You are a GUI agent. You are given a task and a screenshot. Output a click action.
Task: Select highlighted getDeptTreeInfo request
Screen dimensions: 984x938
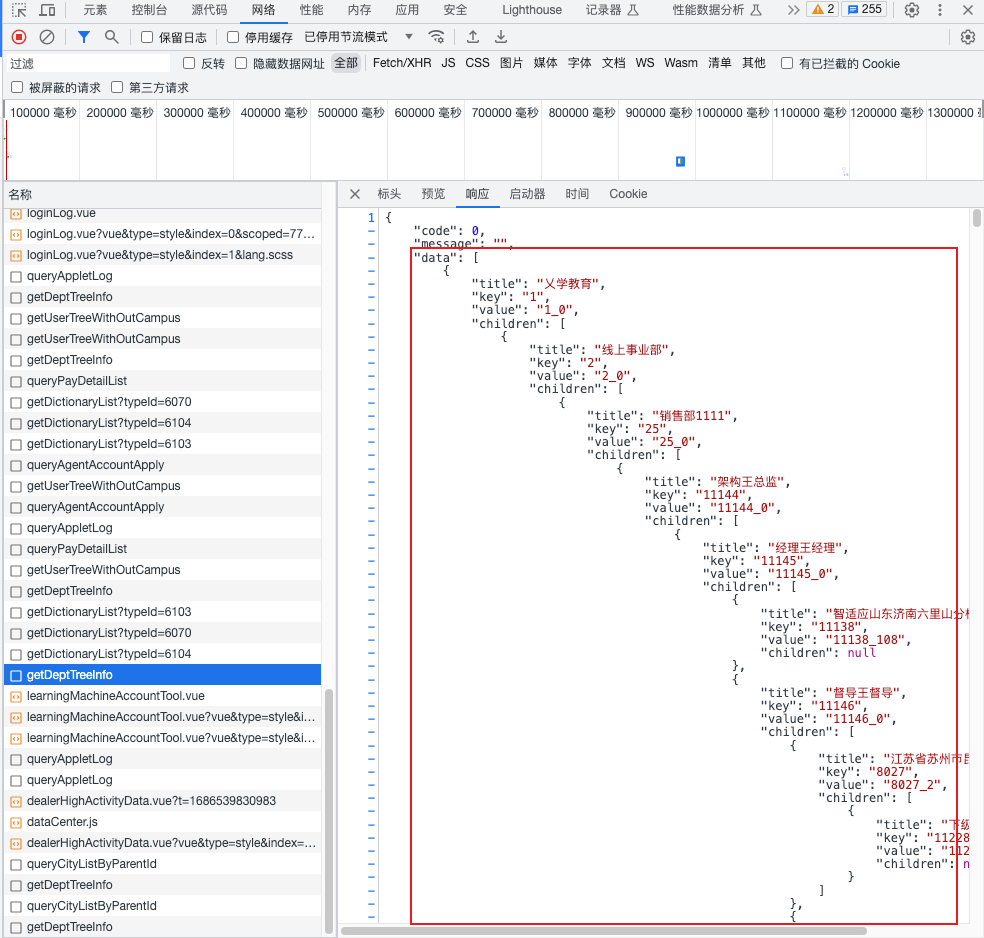tap(163, 675)
